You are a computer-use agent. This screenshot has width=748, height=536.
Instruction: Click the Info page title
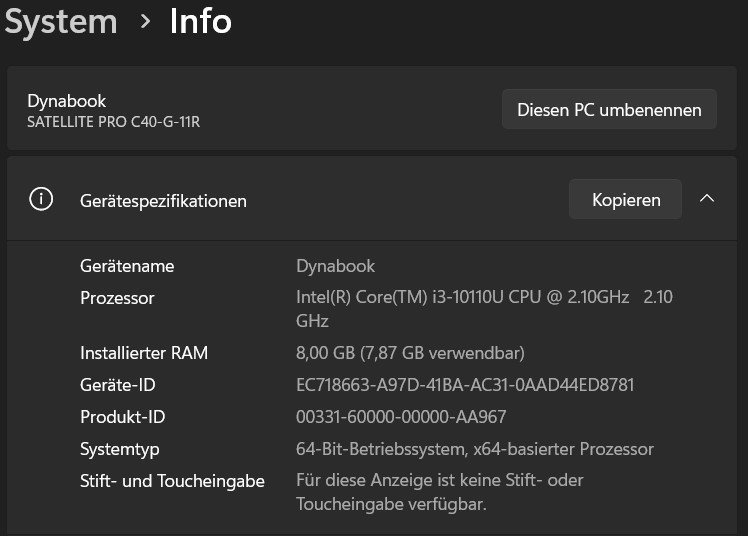coord(201,21)
